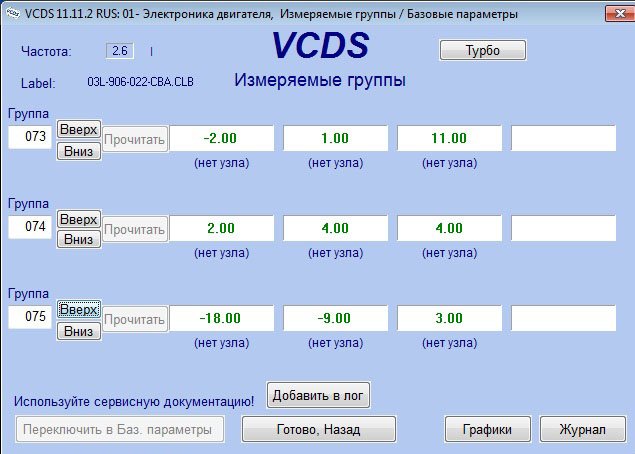Click Добавить в лог button
This screenshot has width=635, height=454.
(318, 395)
